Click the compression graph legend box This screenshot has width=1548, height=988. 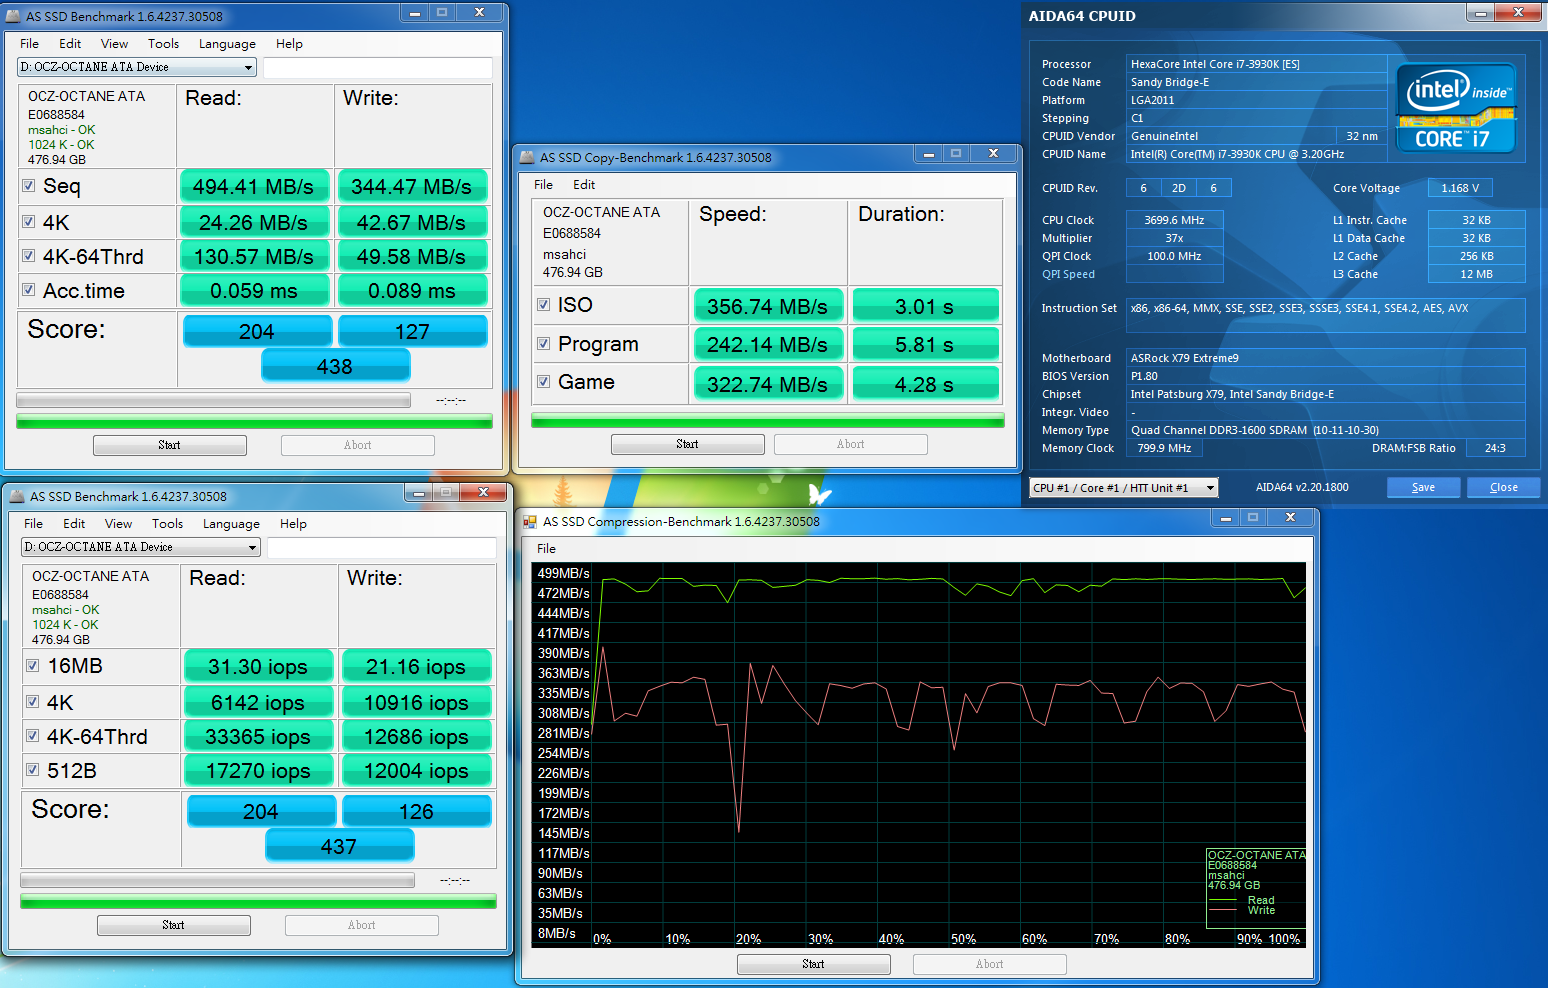coord(1256,888)
